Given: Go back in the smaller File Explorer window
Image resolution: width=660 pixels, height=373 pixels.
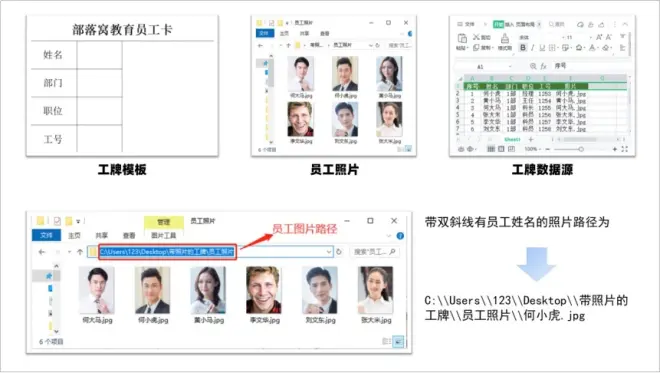Looking at the screenshot, I should point(260,45).
